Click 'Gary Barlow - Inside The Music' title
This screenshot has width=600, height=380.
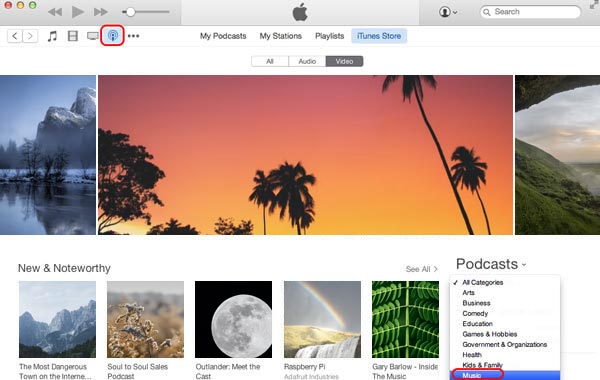[x=405, y=371]
